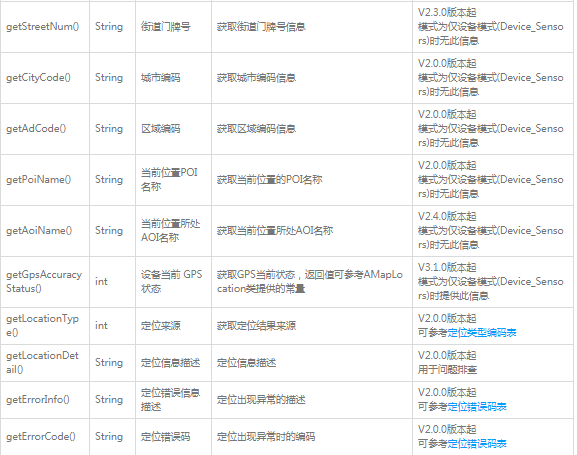
Task: Select the getCityCode() method name
Action: click(x=39, y=78)
